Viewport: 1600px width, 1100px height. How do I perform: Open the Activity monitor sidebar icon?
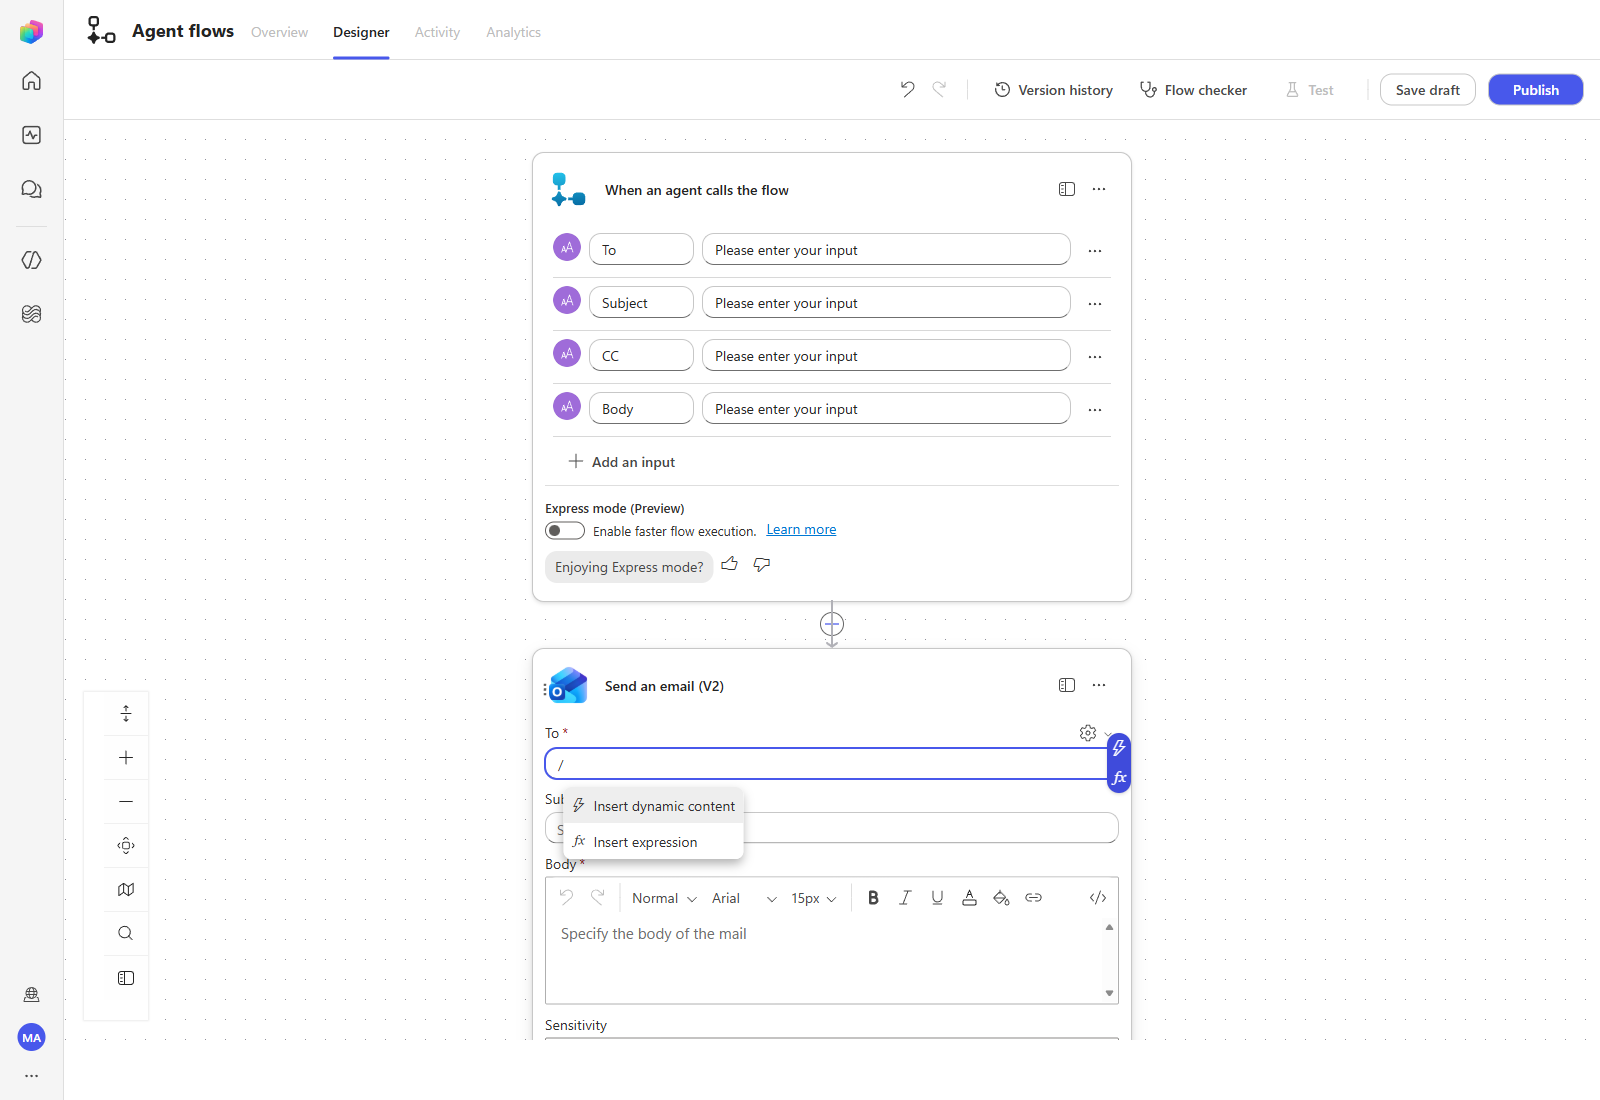(x=31, y=135)
